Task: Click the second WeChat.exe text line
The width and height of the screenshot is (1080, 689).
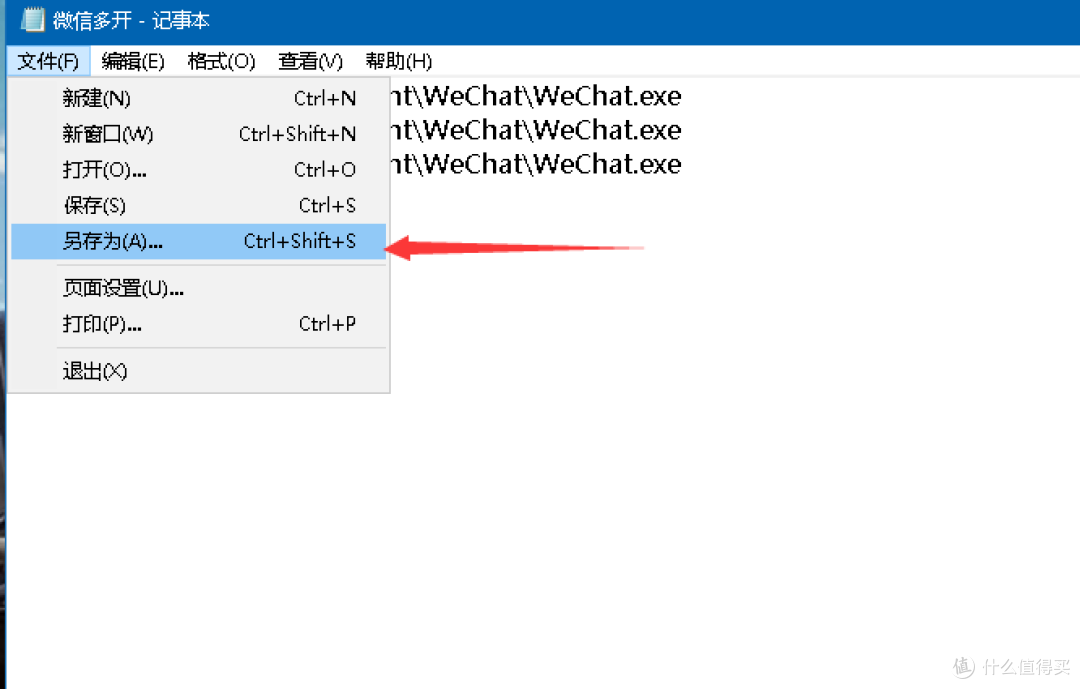Action: point(536,130)
